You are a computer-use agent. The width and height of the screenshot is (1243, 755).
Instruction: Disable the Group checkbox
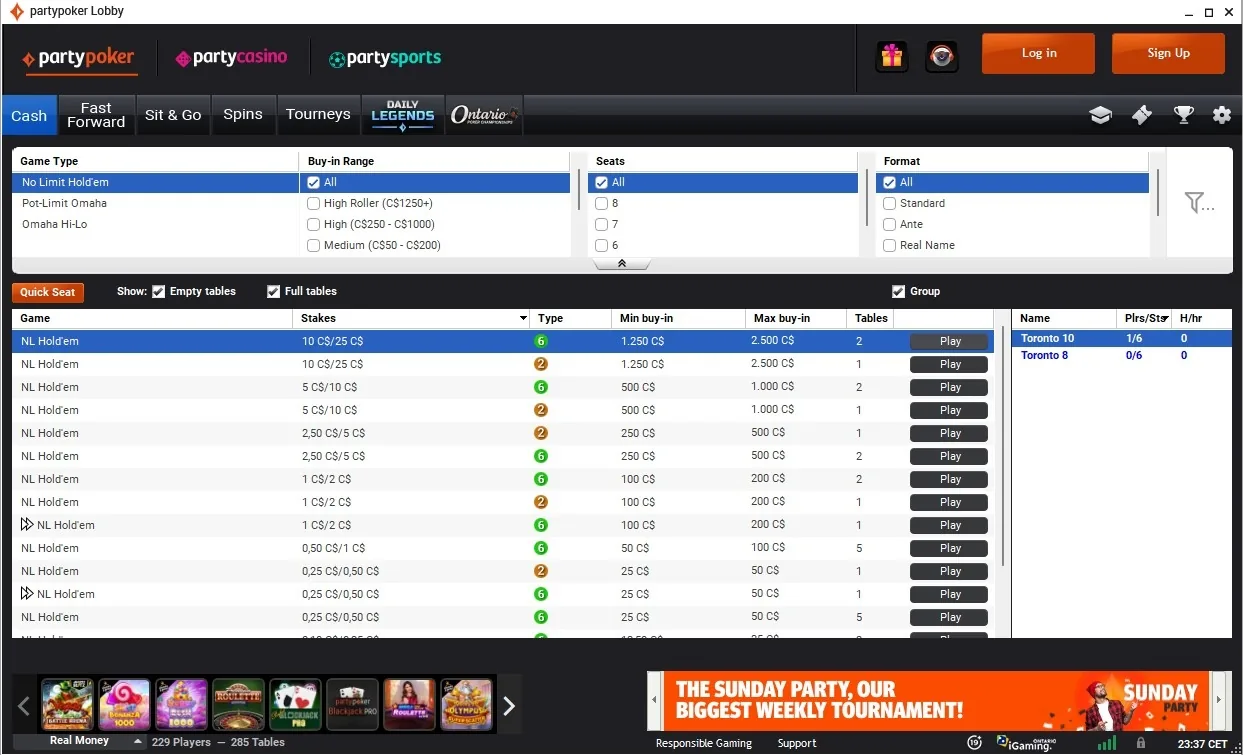898,291
